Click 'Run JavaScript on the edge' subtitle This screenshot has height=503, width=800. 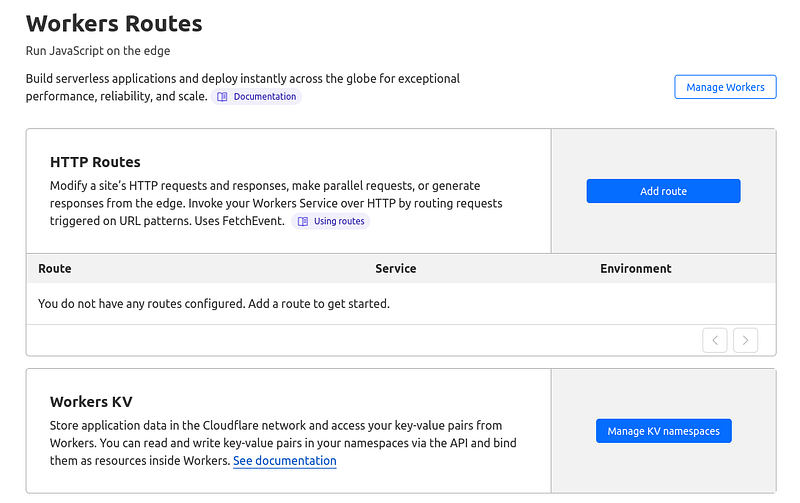98,51
